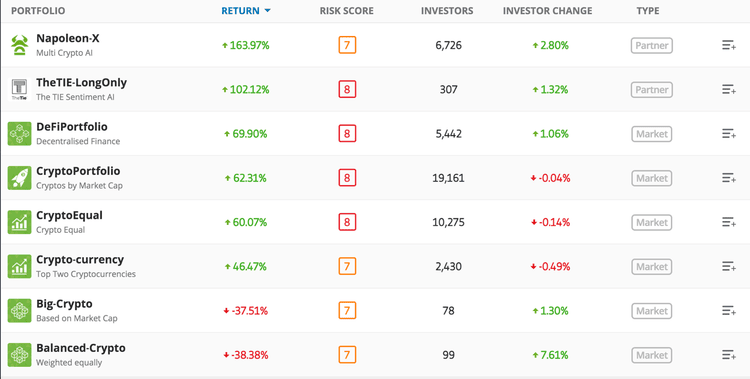The width and height of the screenshot is (750, 379).
Task: Click Partner tag in TheTIE-LongOnly row
Action: click(651, 89)
